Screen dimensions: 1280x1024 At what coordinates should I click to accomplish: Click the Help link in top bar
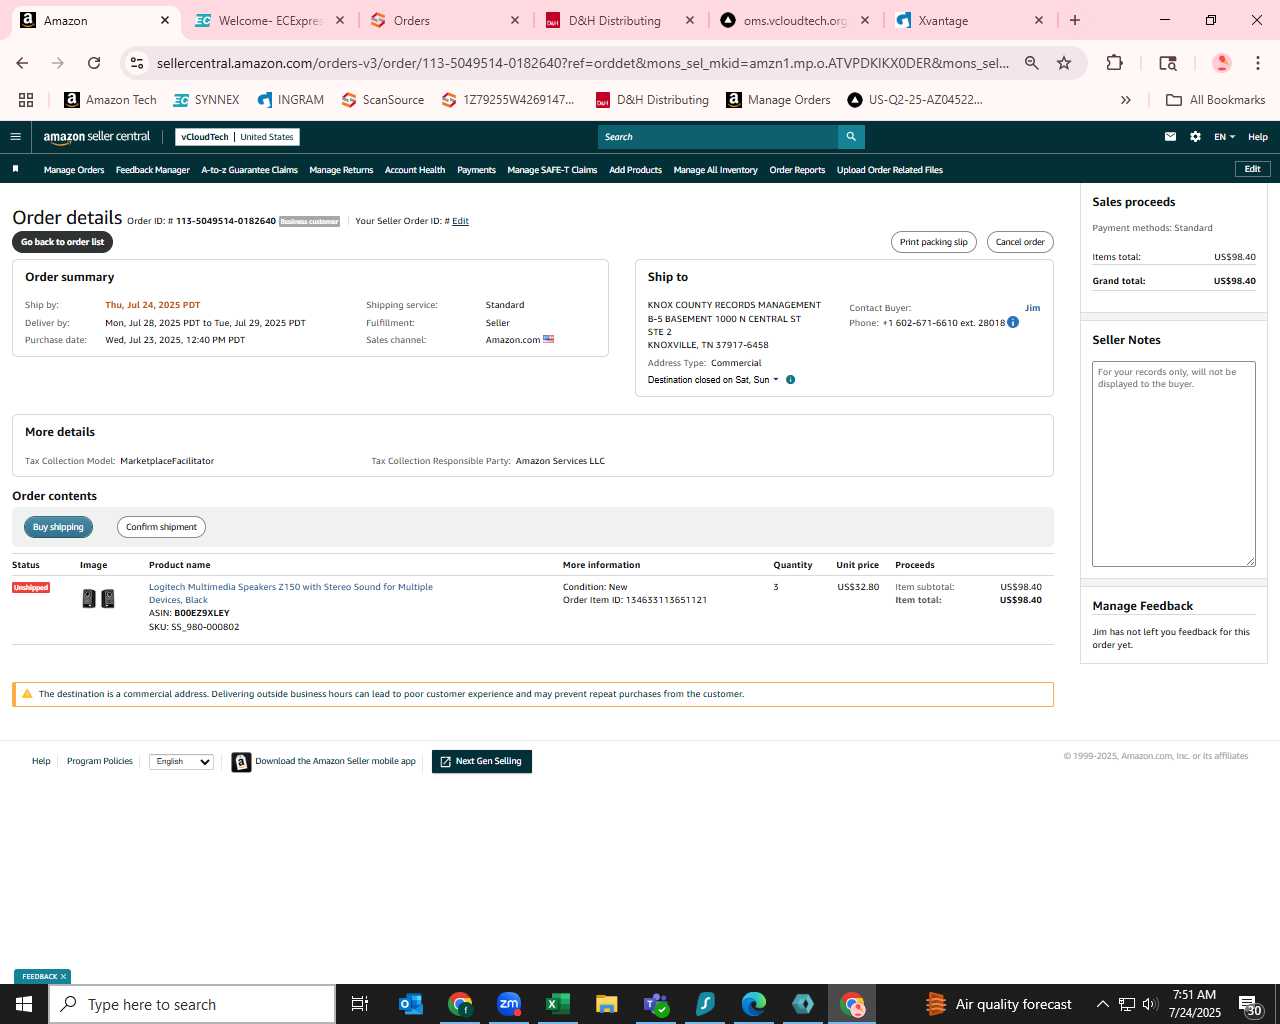1258,137
